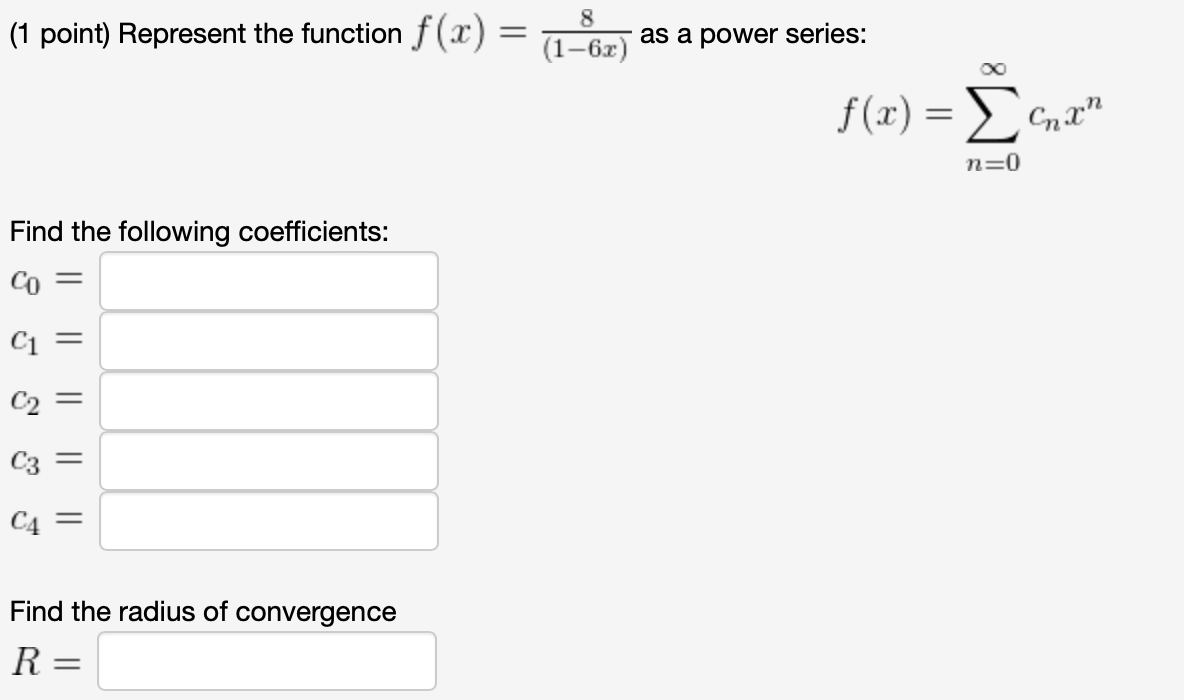Activate the c4 coefficient input box

[x=269, y=521]
